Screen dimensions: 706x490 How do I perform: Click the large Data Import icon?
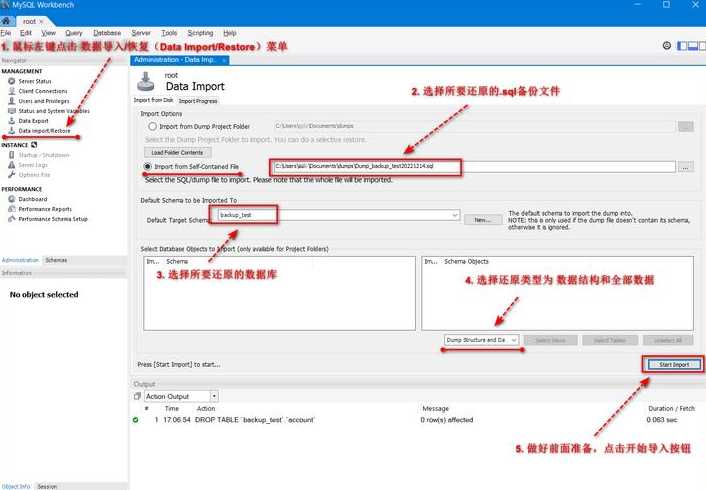pos(145,82)
